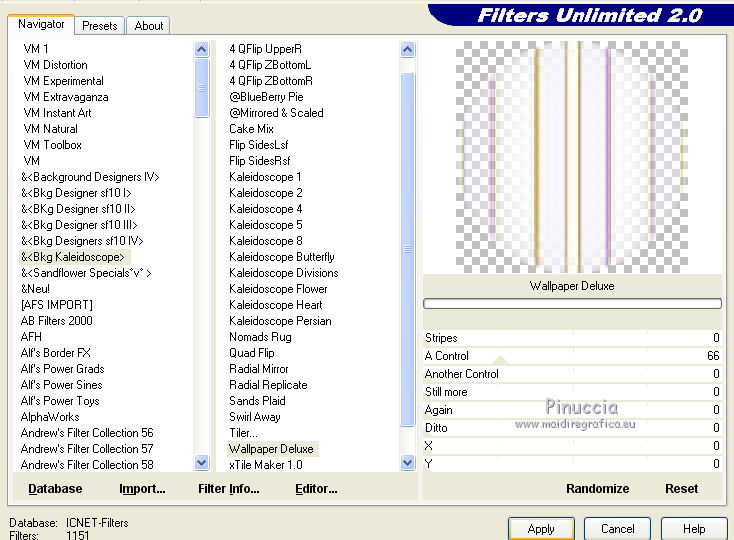Adjust the Ditto slider

pyautogui.click(x=572, y=428)
